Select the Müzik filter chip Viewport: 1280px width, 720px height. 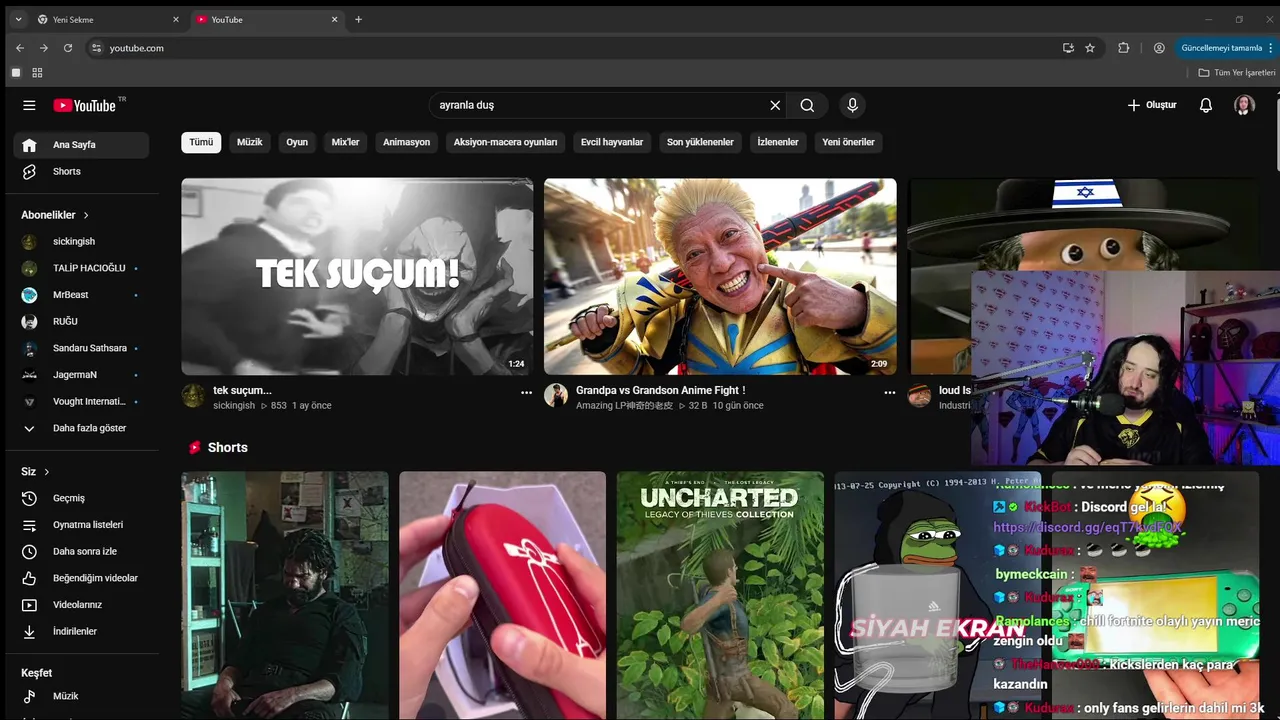tap(249, 142)
